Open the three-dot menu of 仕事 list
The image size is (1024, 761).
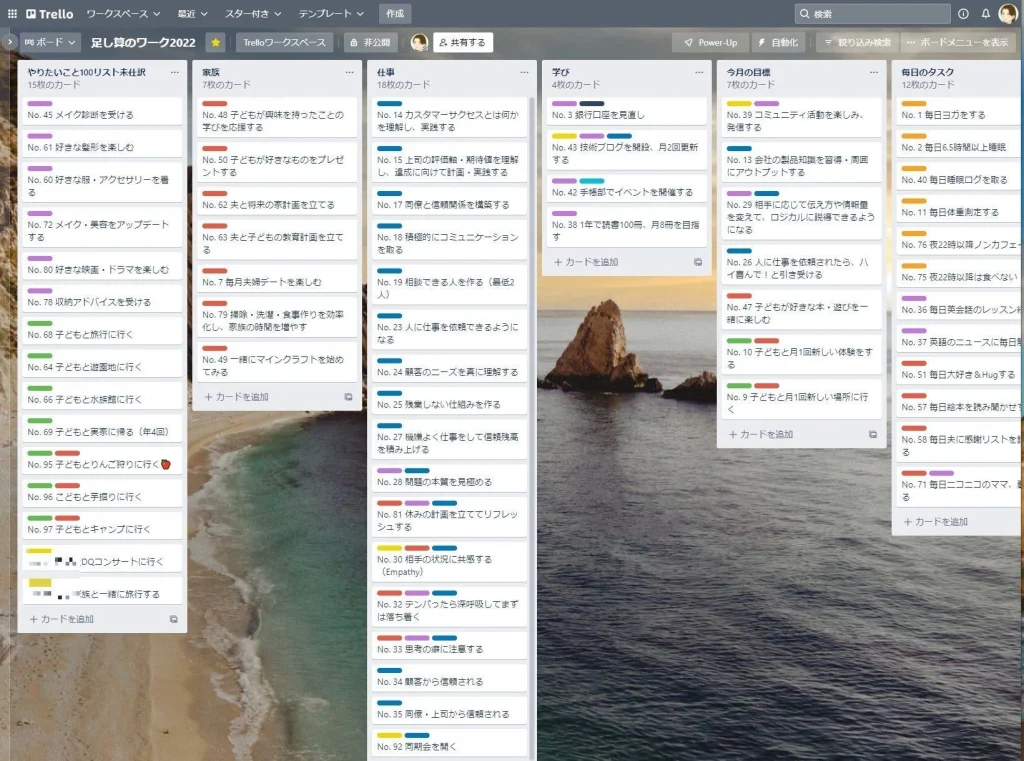(523, 72)
